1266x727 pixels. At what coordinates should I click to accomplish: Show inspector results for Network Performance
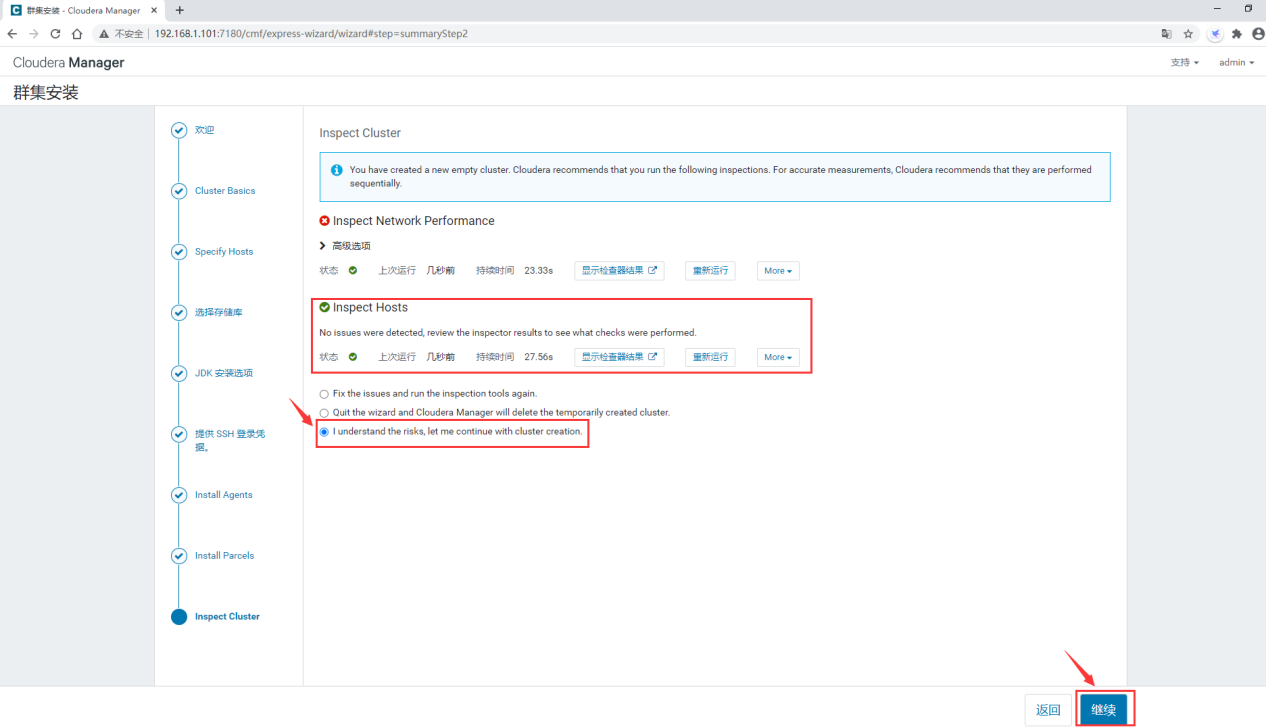click(619, 271)
